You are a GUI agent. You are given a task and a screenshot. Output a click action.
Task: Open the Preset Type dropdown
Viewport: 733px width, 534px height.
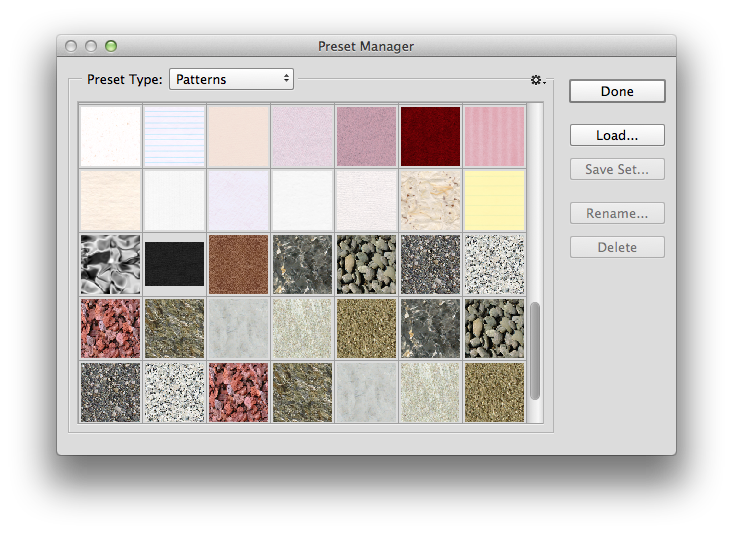[x=231, y=79]
